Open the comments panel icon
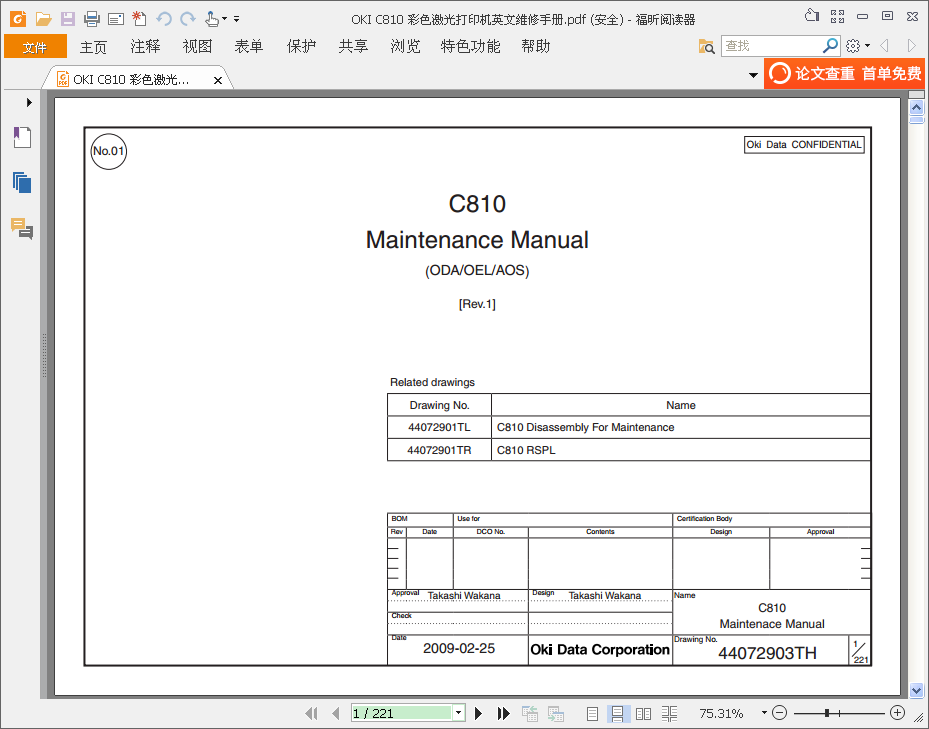Viewport: 929px width, 729px height. pyautogui.click(x=22, y=228)
